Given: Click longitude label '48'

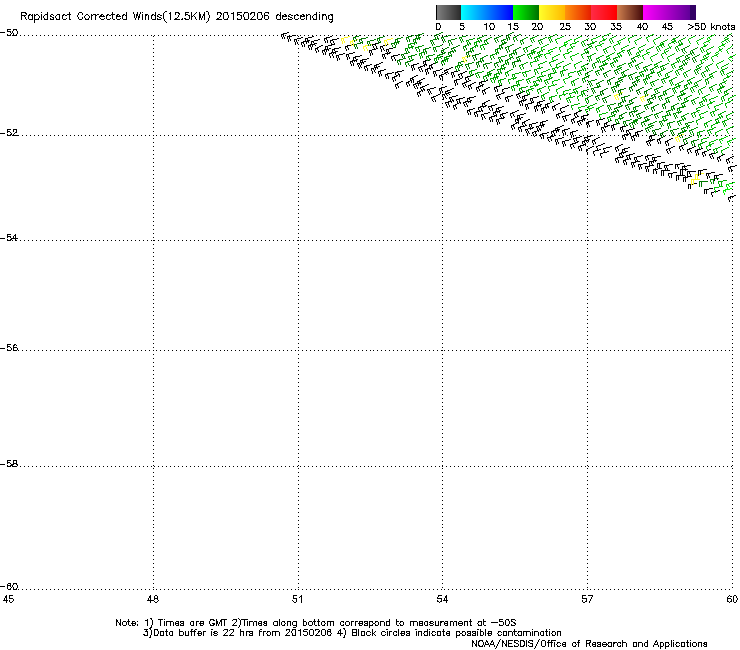Looking at the screenshot, I should click(x=153, y=599).
